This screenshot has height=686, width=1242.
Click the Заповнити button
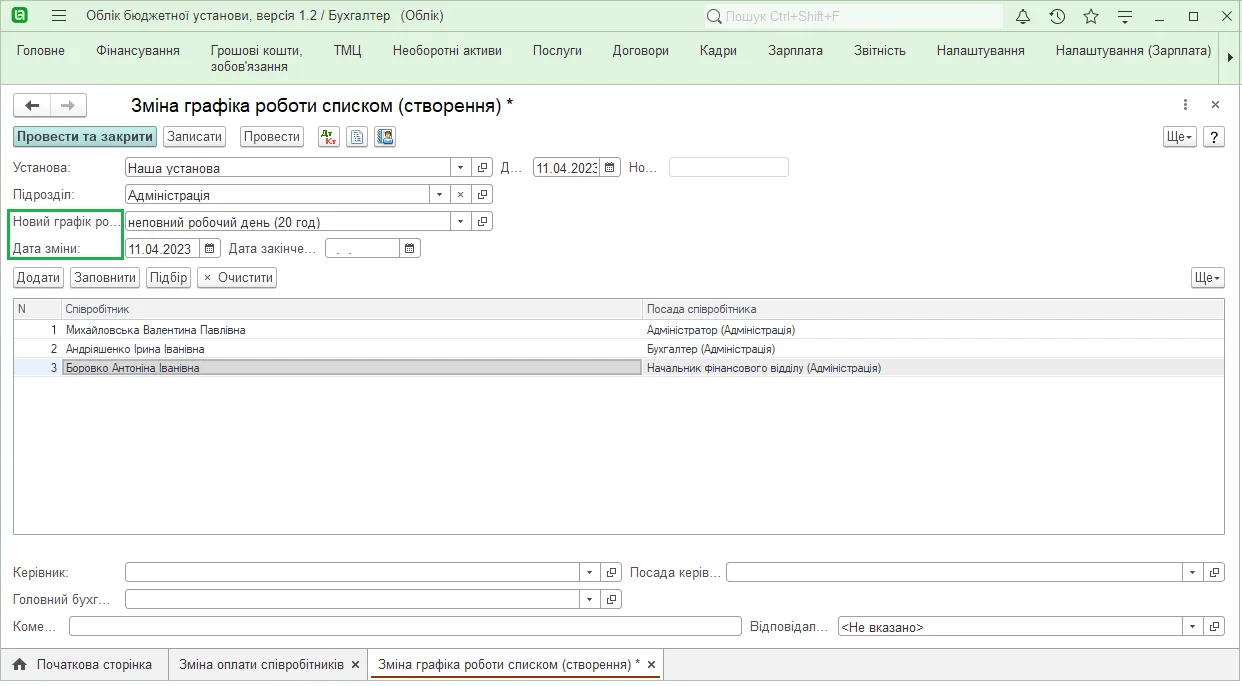point(105,278)
